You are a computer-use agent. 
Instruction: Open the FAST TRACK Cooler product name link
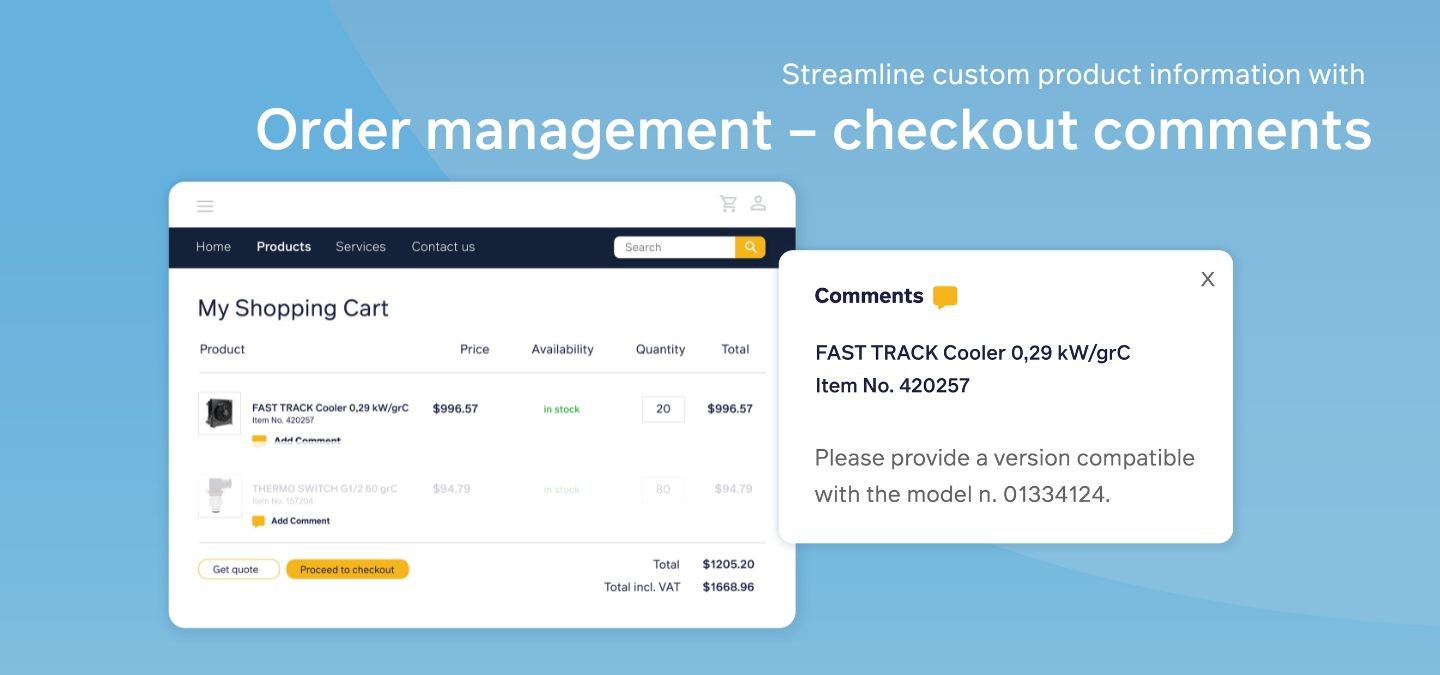[330, 408]
